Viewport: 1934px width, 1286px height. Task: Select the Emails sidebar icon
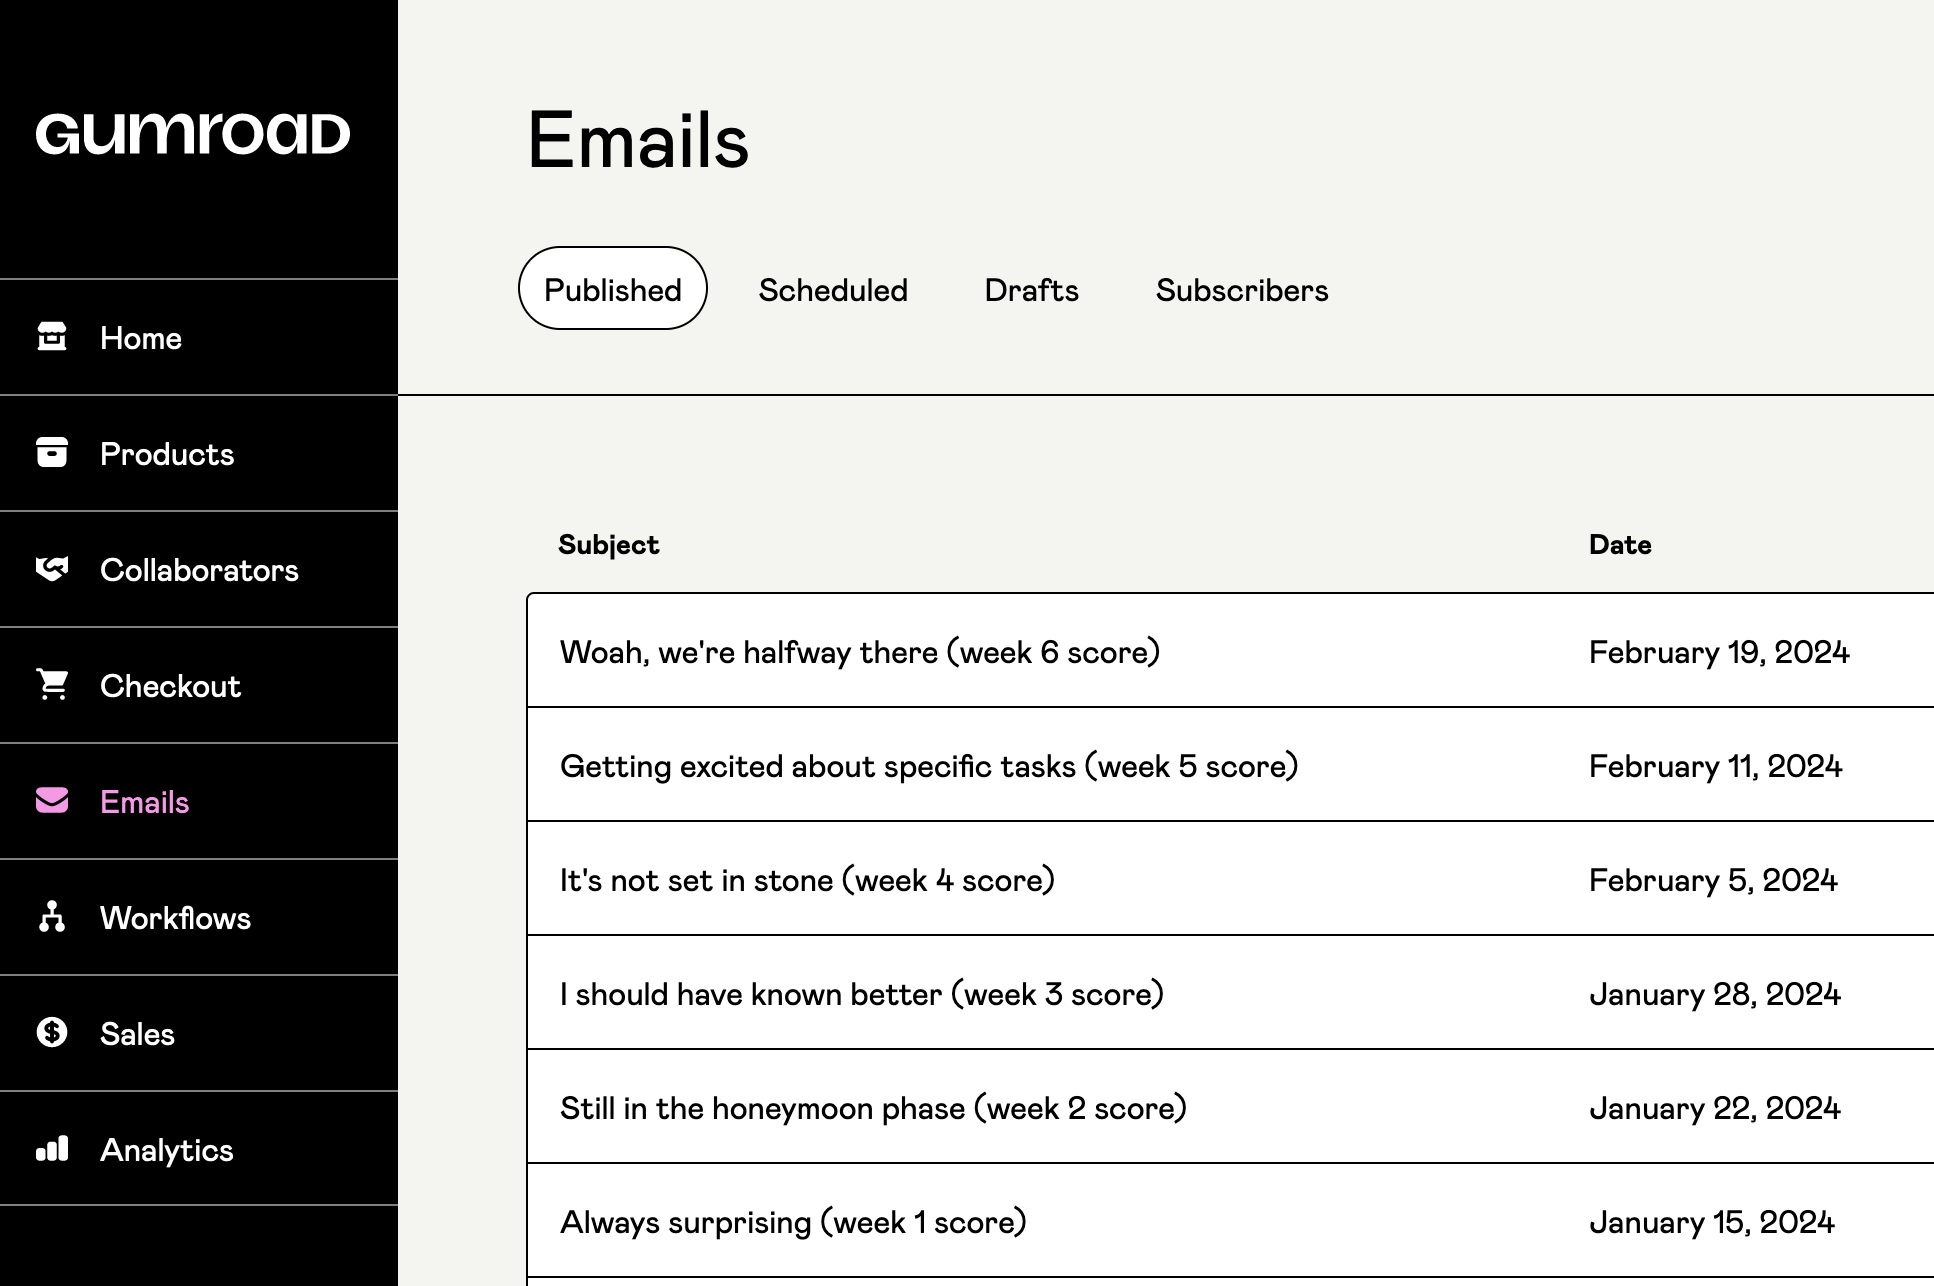[x=53, y=799]
